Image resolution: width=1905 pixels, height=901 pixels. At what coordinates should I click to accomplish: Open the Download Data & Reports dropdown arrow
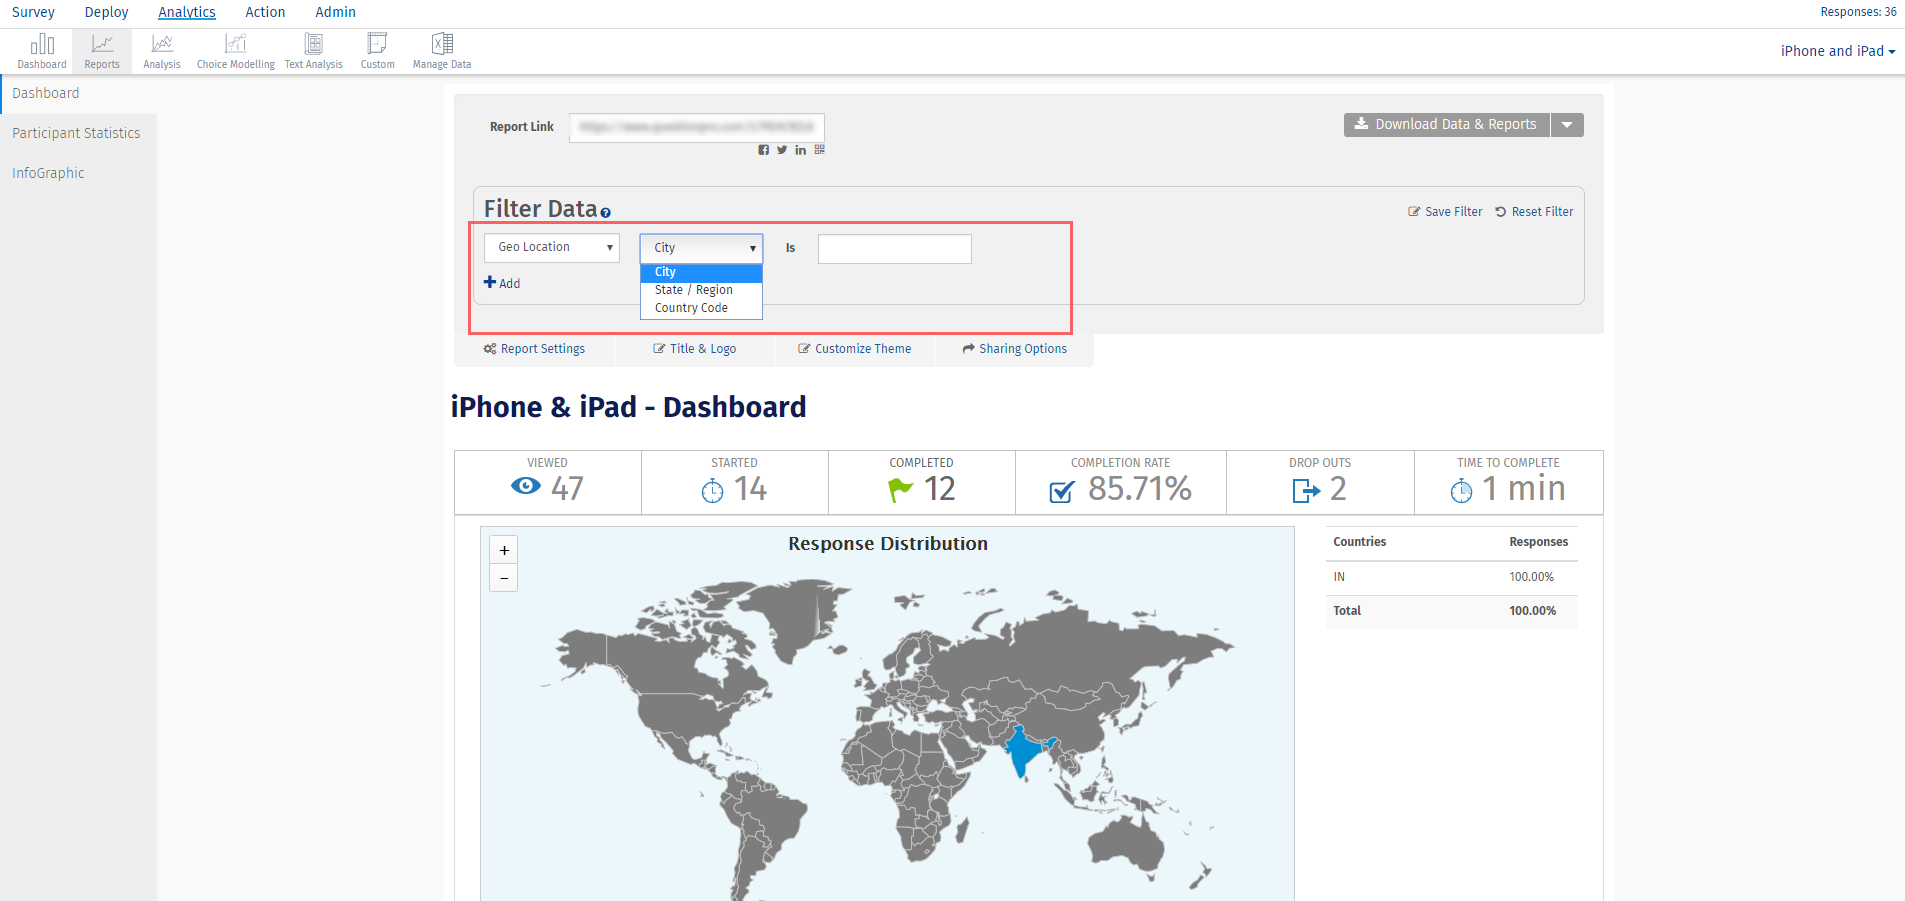point(1566,124)
